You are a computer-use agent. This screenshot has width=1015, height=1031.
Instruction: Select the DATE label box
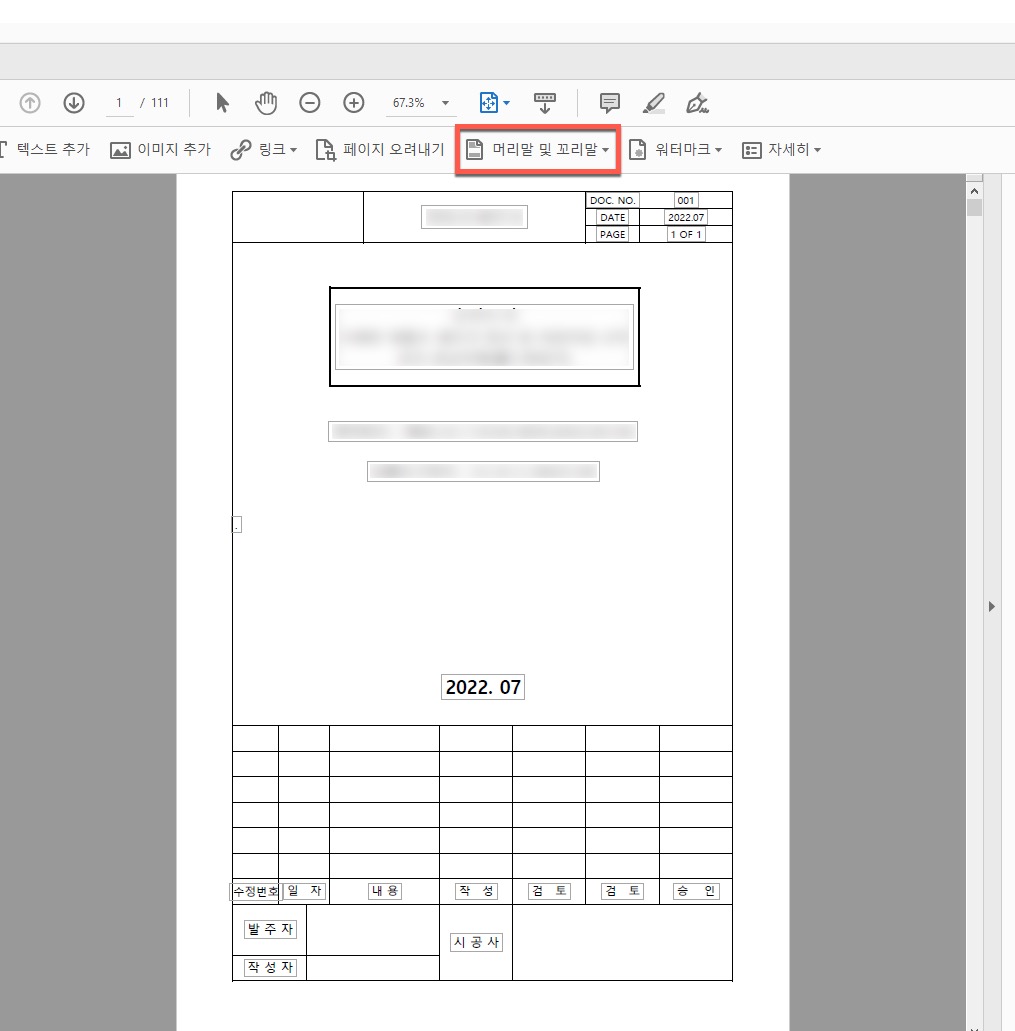612,218
